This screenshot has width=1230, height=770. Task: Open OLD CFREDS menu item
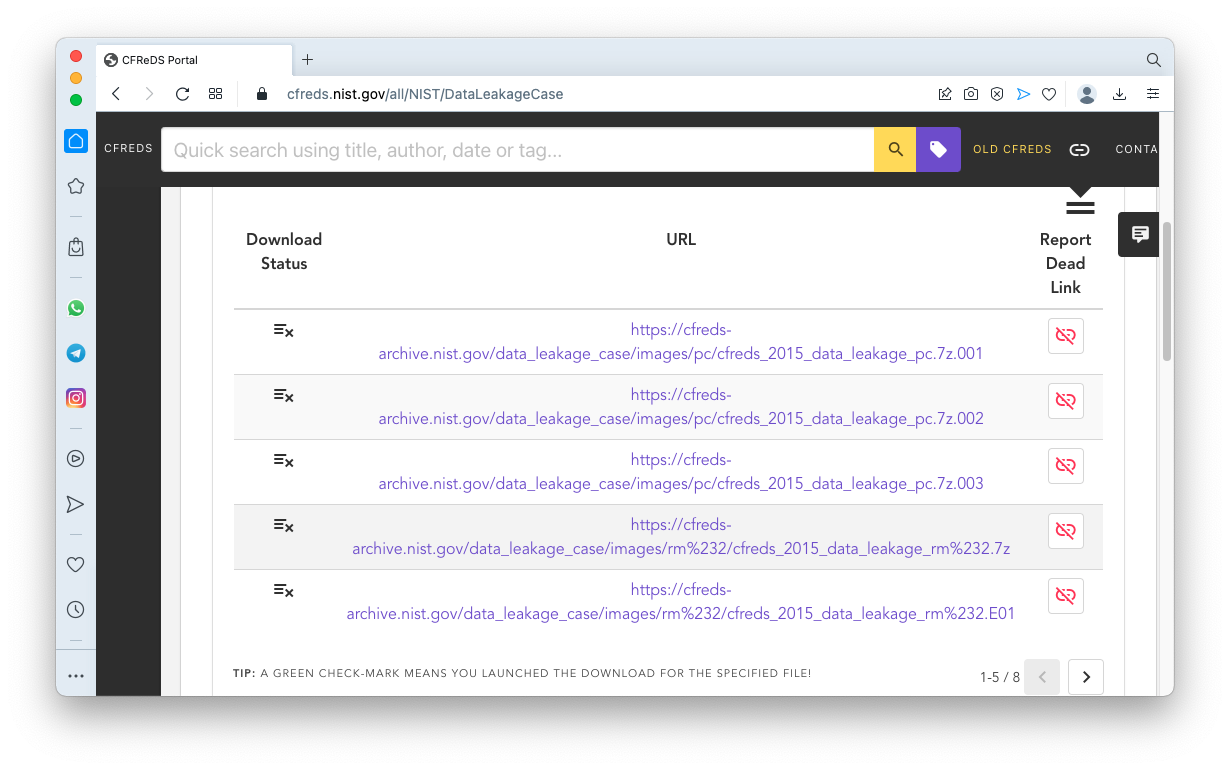tap(1012, 149)
